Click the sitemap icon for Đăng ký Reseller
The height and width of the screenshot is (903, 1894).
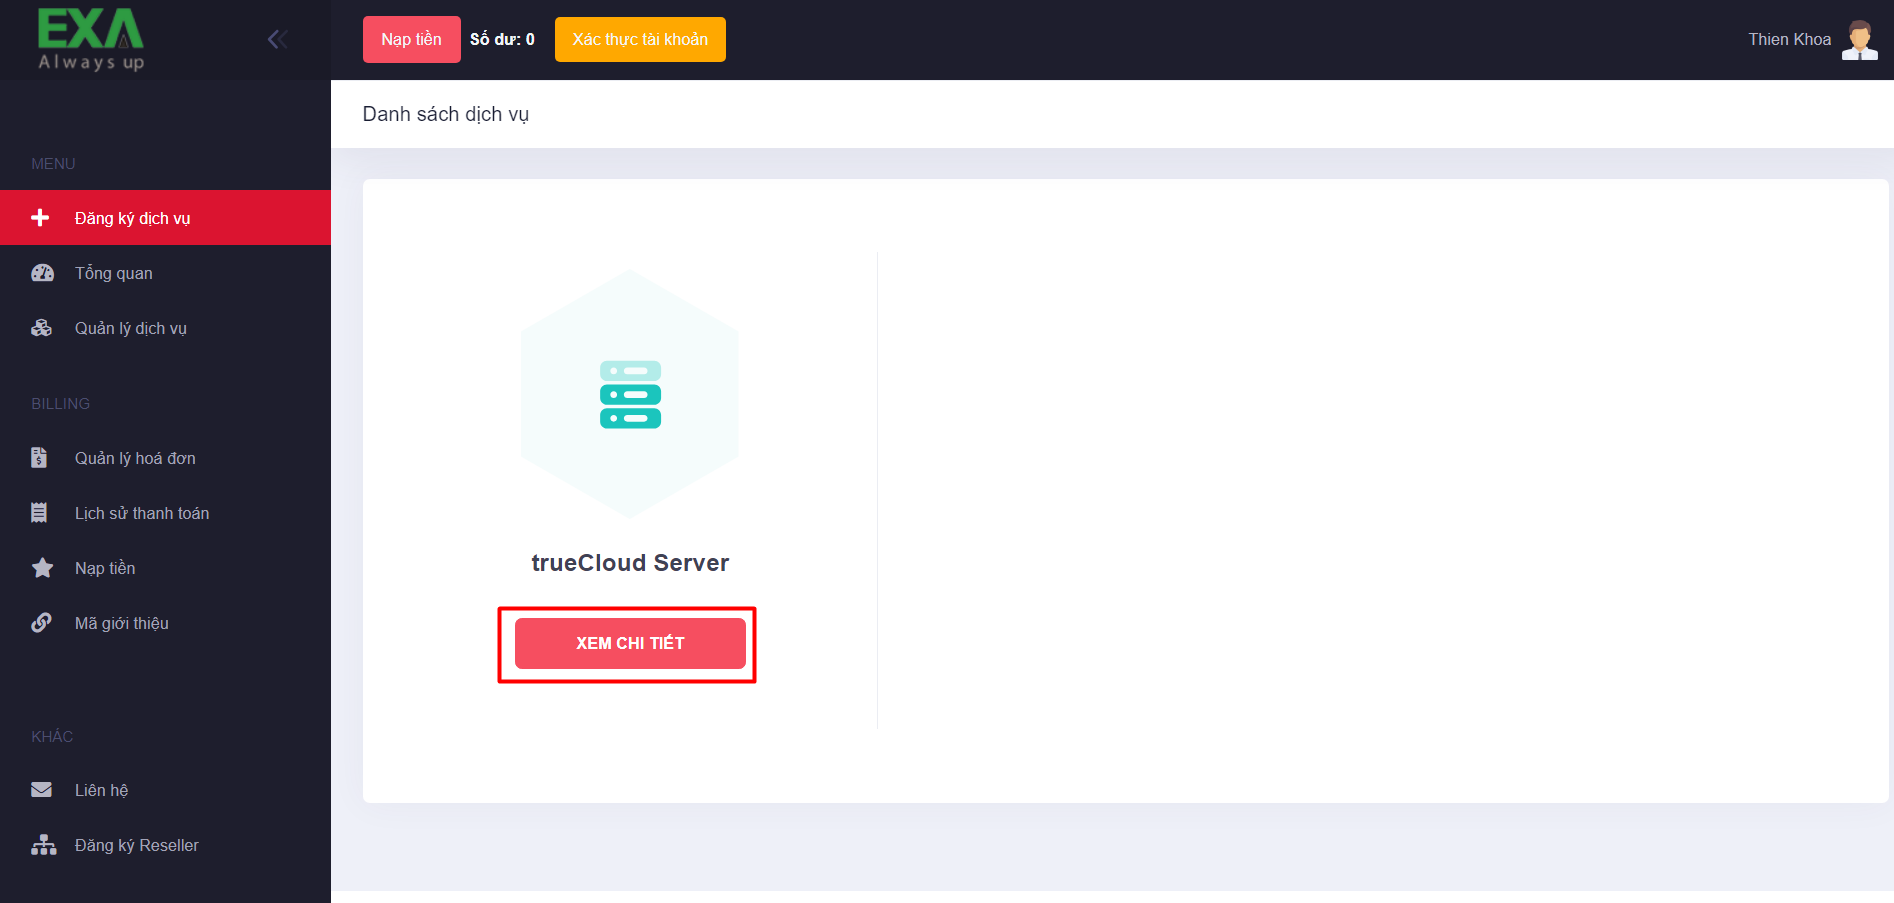point(43,845)
